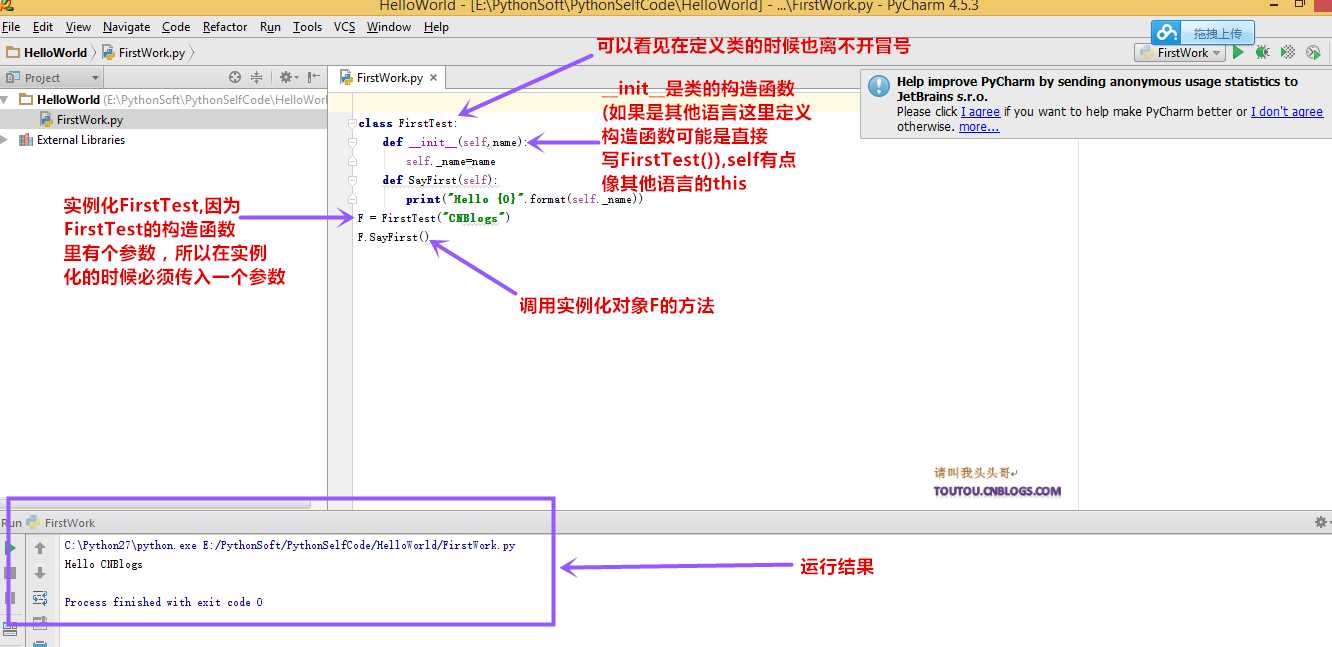Viewport: 1332px width, 647px height.
Task: Open the Run menu
Action: click(270, 27)
